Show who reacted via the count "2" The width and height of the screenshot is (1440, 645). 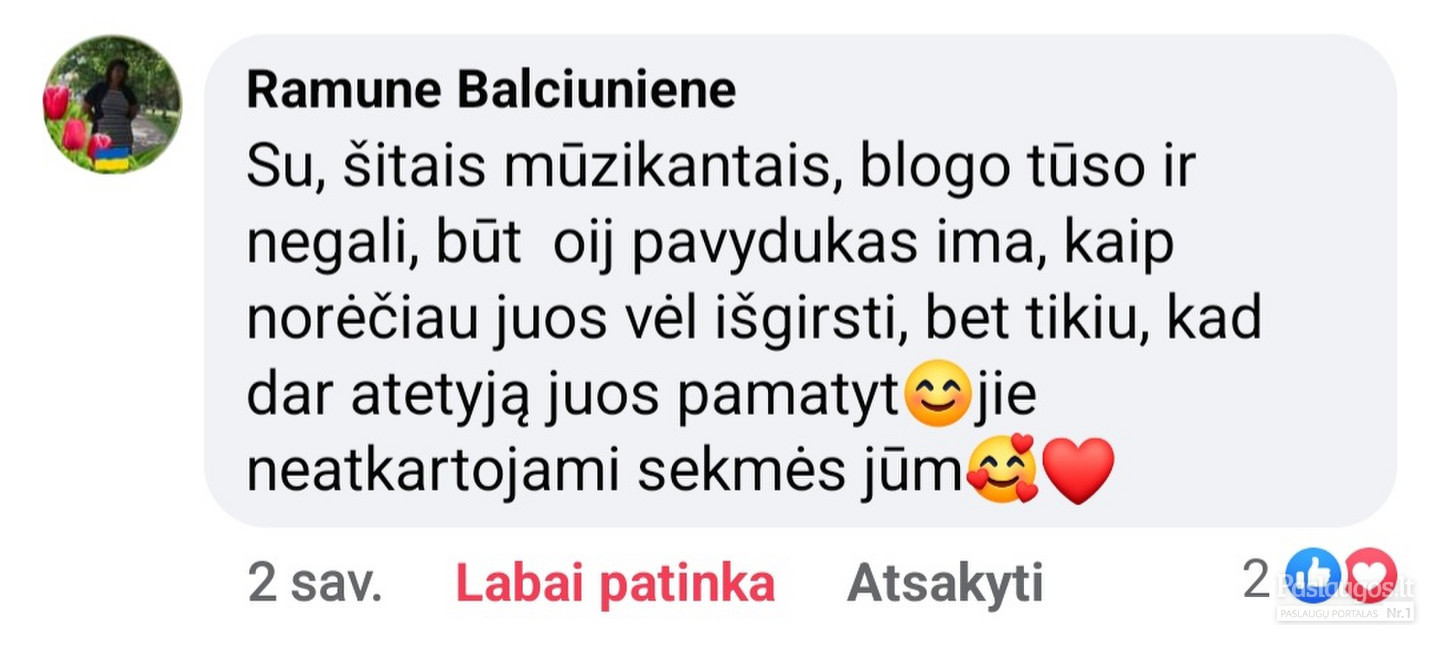[x=1256, y=579]
